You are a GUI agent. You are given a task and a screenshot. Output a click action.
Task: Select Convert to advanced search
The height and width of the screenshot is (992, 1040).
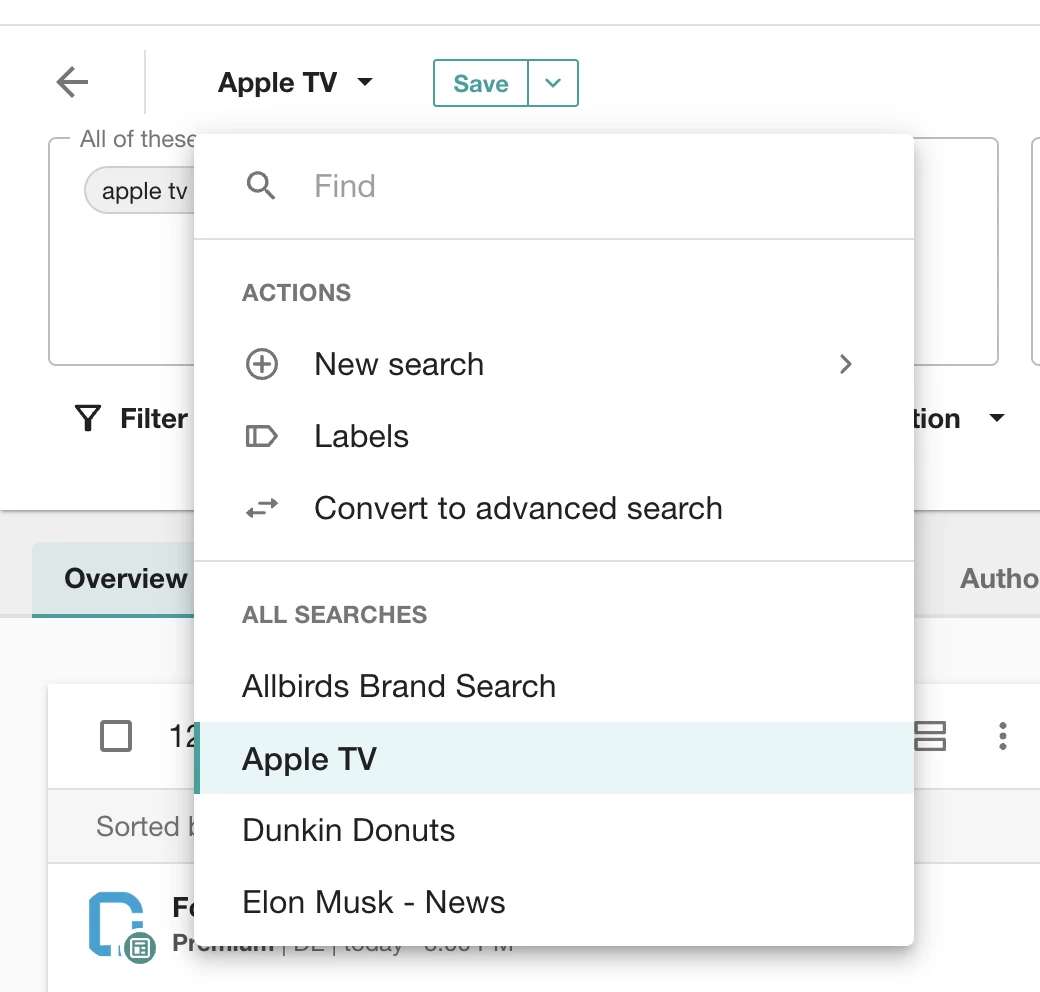click(553, 509)
